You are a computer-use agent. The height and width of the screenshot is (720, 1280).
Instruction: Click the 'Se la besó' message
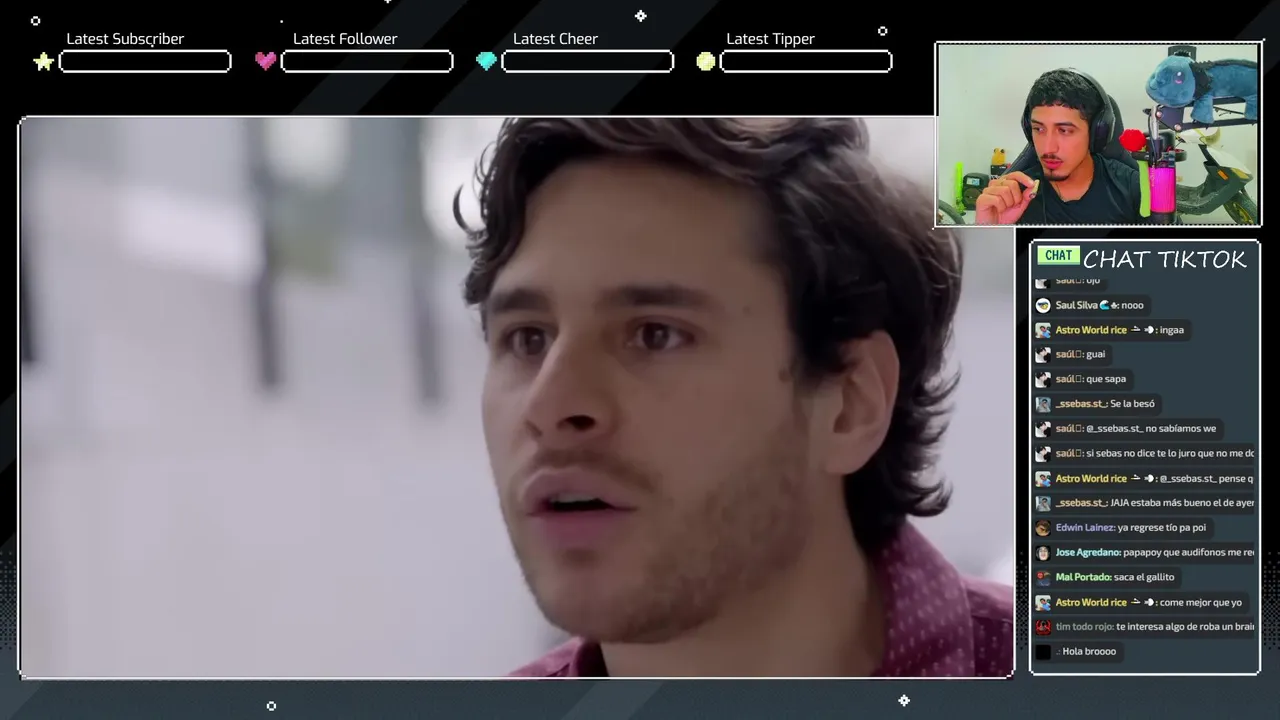coord(1132,404)
